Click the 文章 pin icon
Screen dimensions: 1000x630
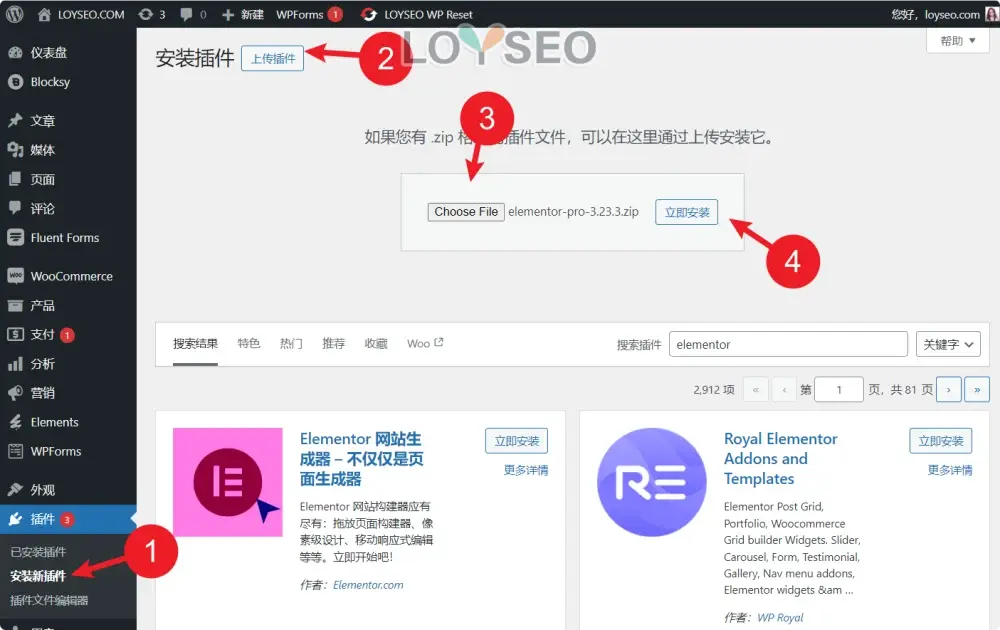[15, 121]
